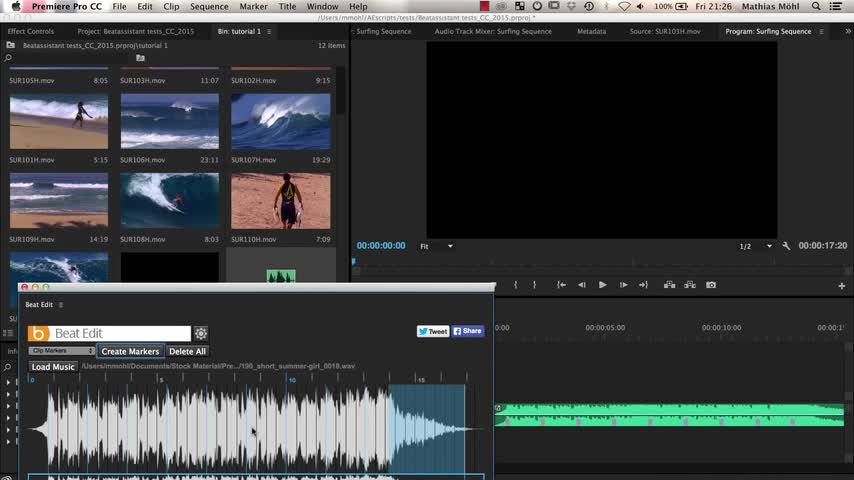Image resolution: width=854 pixels, height=480 pixels.
Task: Click the Mark In bracket icon
Action: click(x=516, y=285)
